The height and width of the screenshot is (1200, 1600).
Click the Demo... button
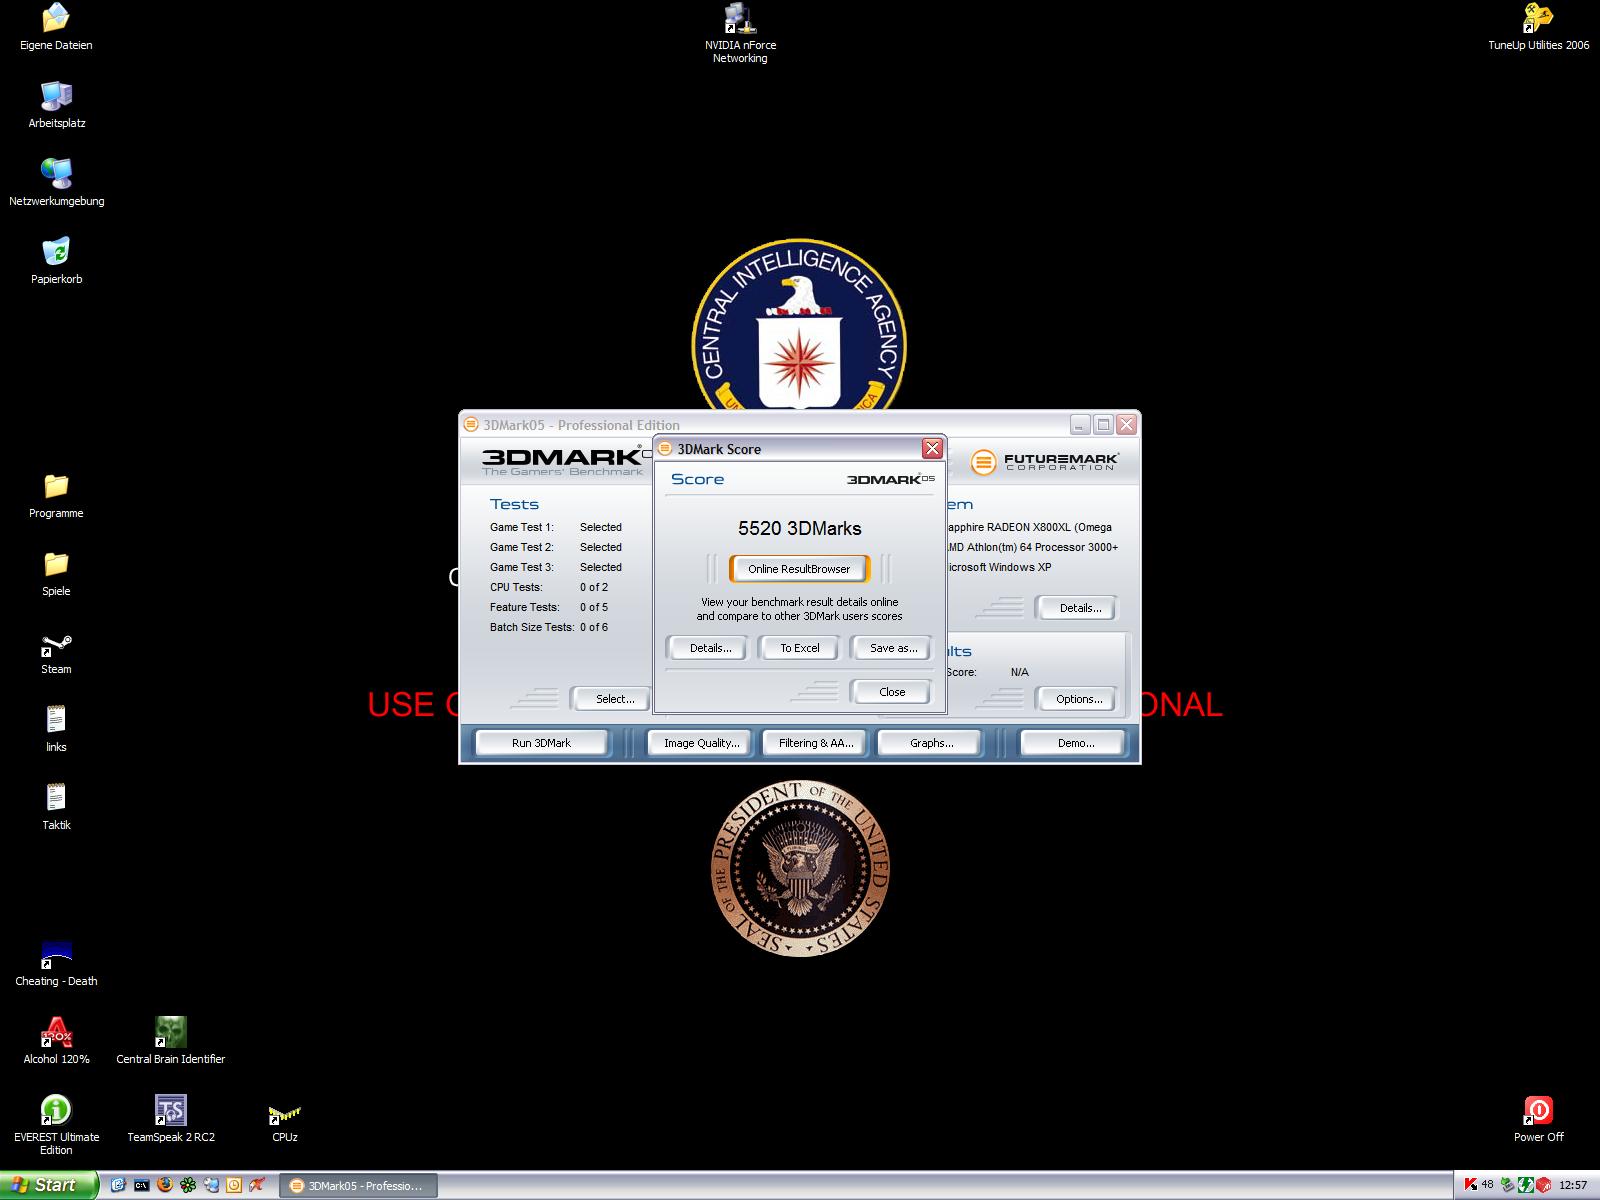click(x=1075, y=743)
